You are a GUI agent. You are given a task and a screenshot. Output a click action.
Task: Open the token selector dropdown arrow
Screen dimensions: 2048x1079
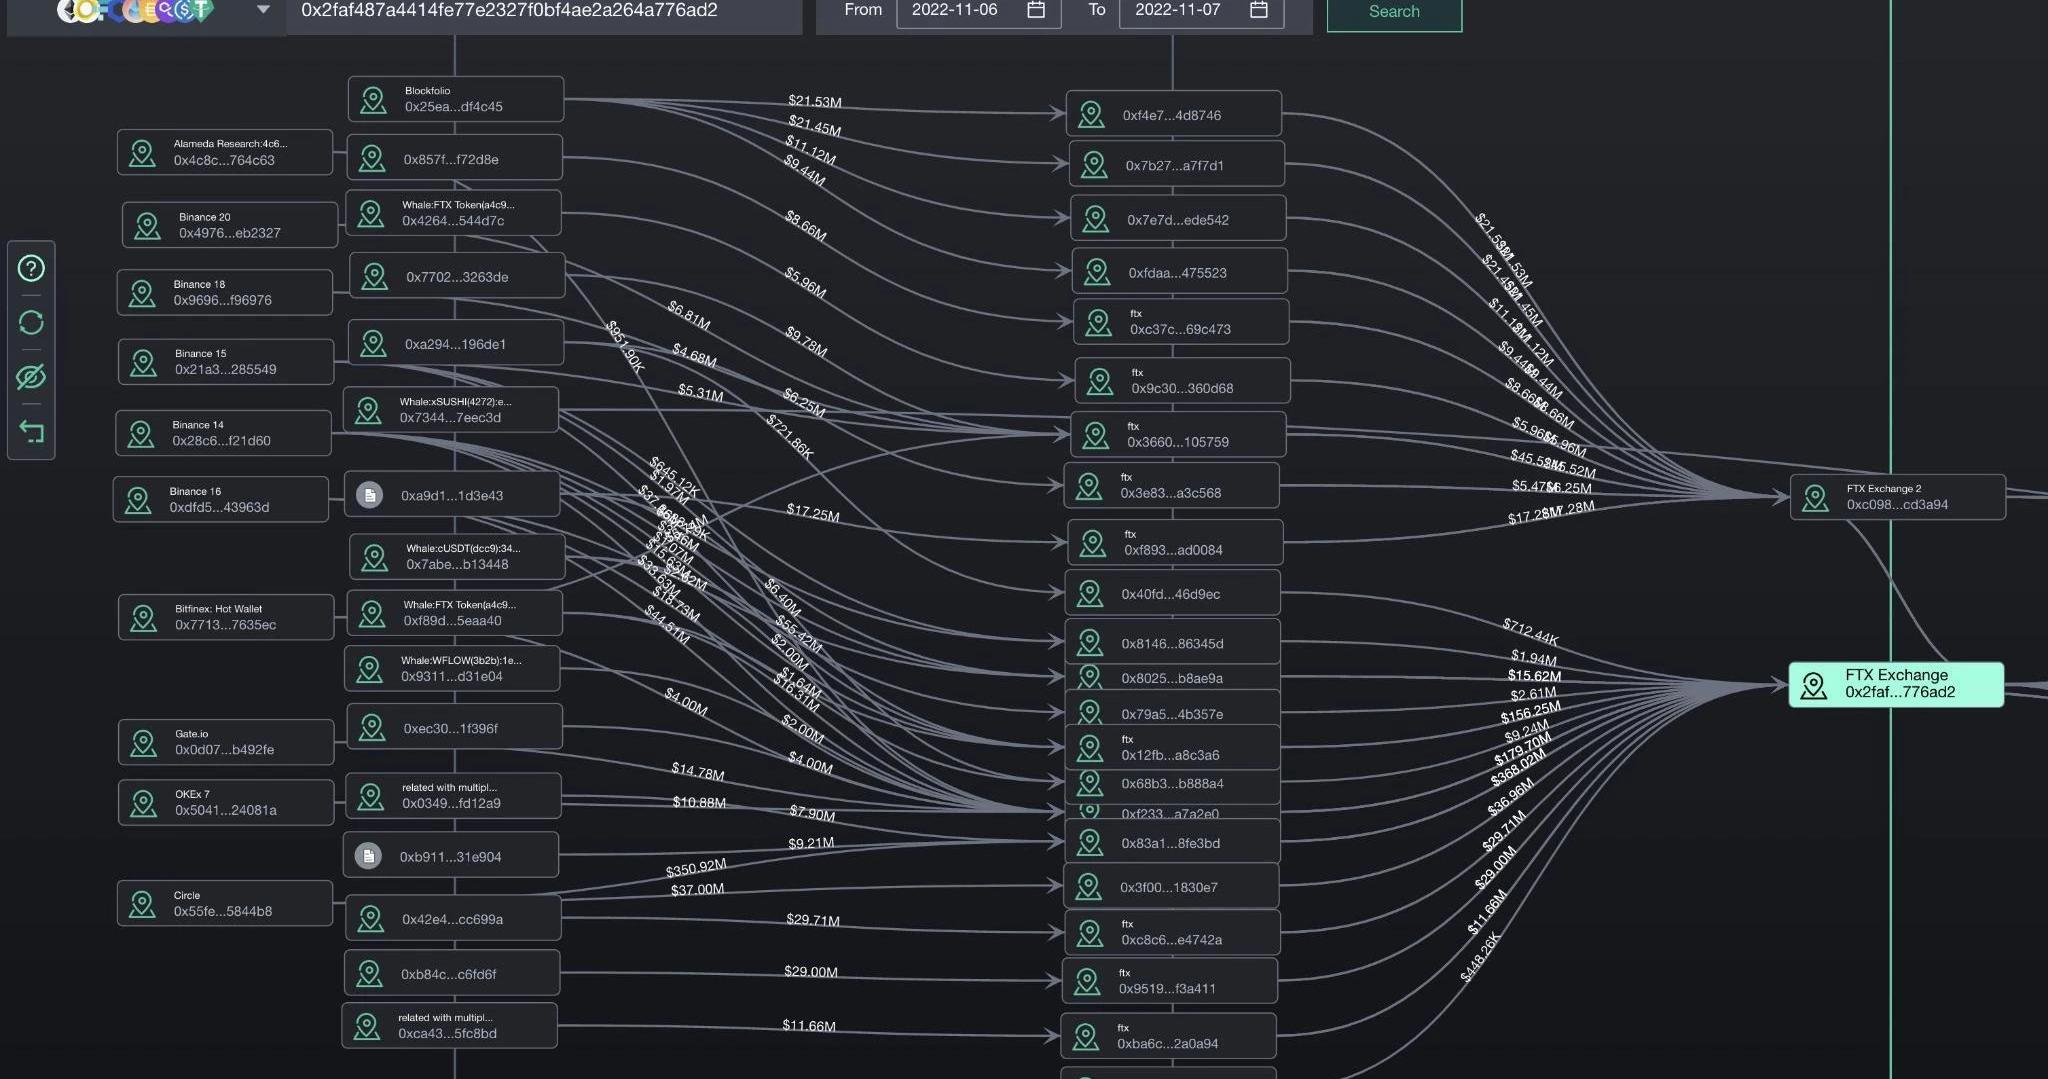tap(263, 10)
